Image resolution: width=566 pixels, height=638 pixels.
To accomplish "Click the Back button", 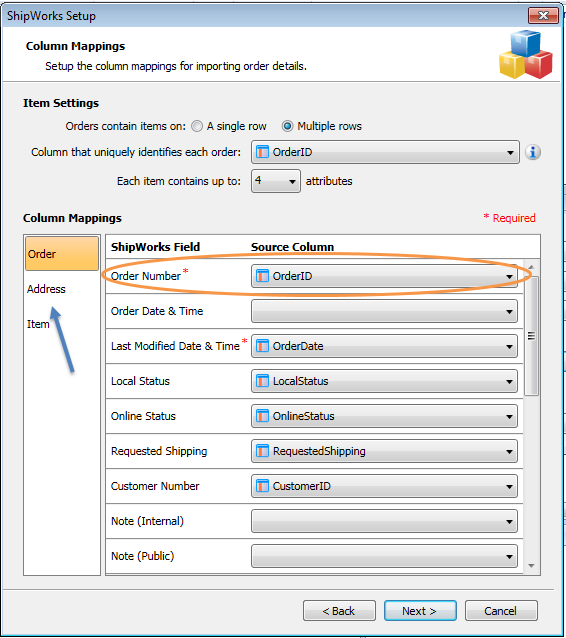I will click(x=339, y=611).
